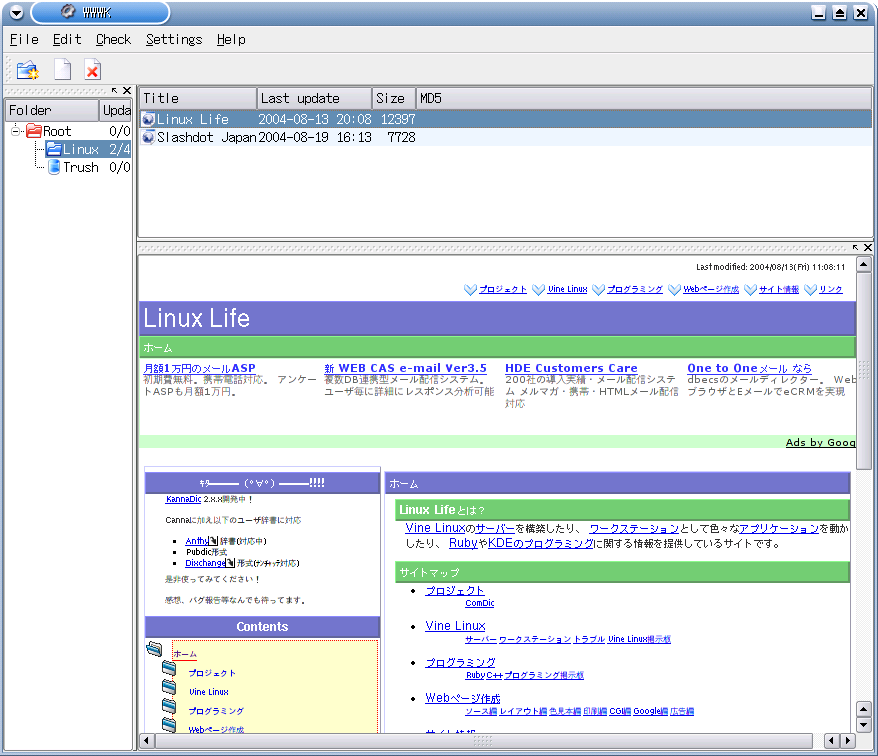Image resolution: width=878 pixels, height=756 pixels.
Task: Sort list by Title column header
Action: pyautogui.click(x=198, y=99)
